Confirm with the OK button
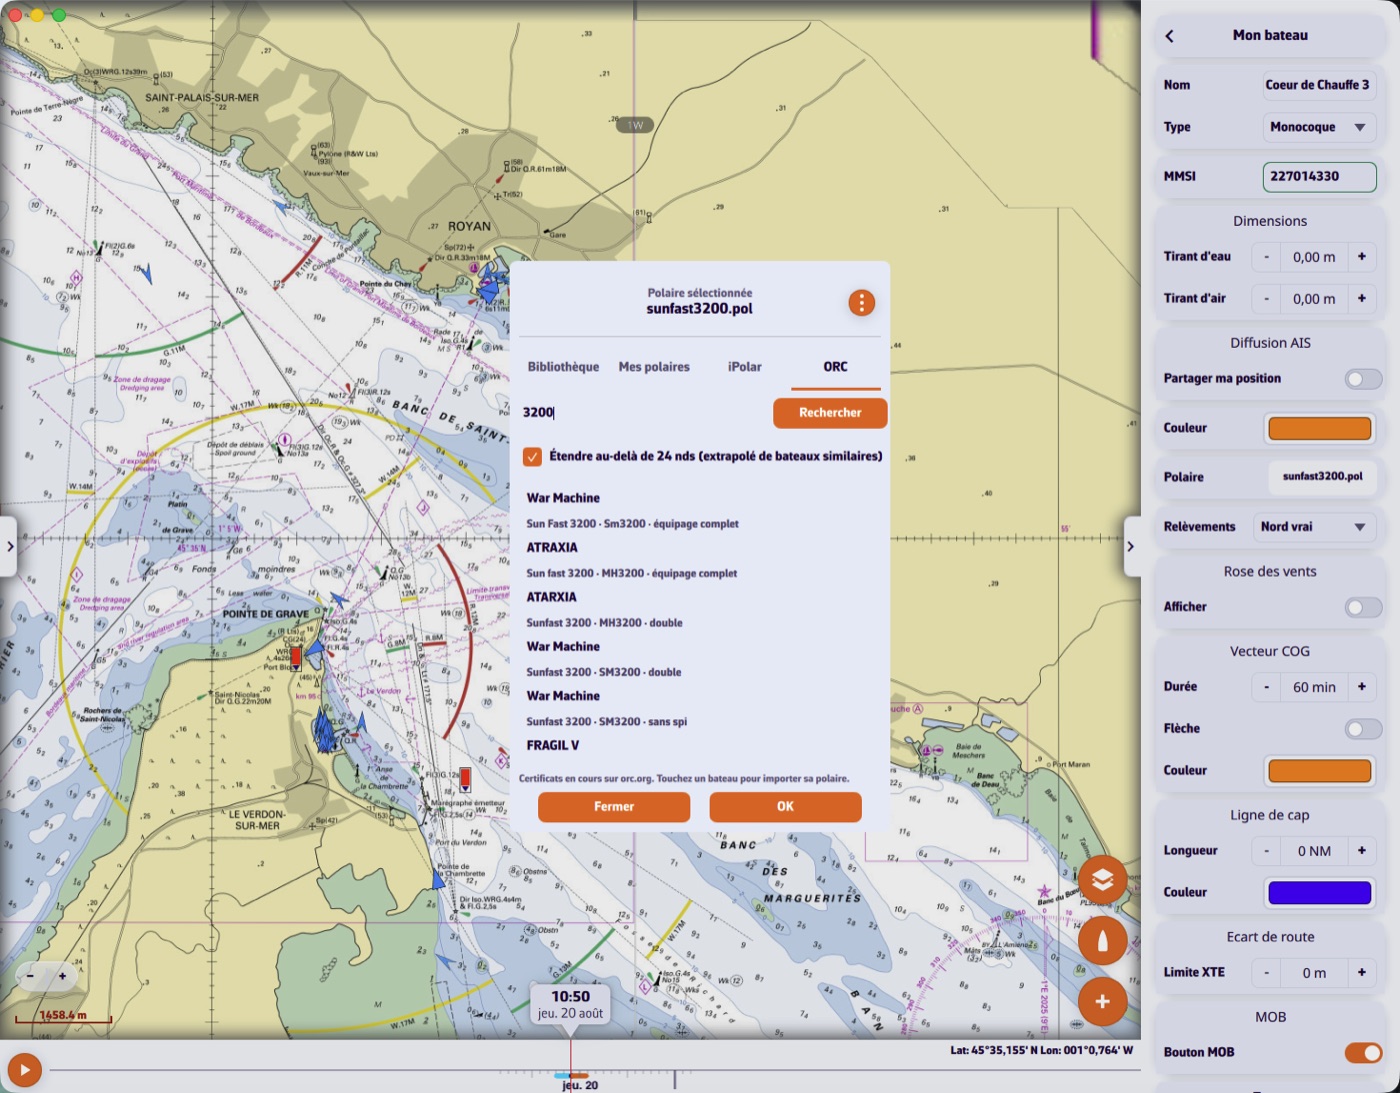Viewport: 1400px width, 1093px height. 785,807
